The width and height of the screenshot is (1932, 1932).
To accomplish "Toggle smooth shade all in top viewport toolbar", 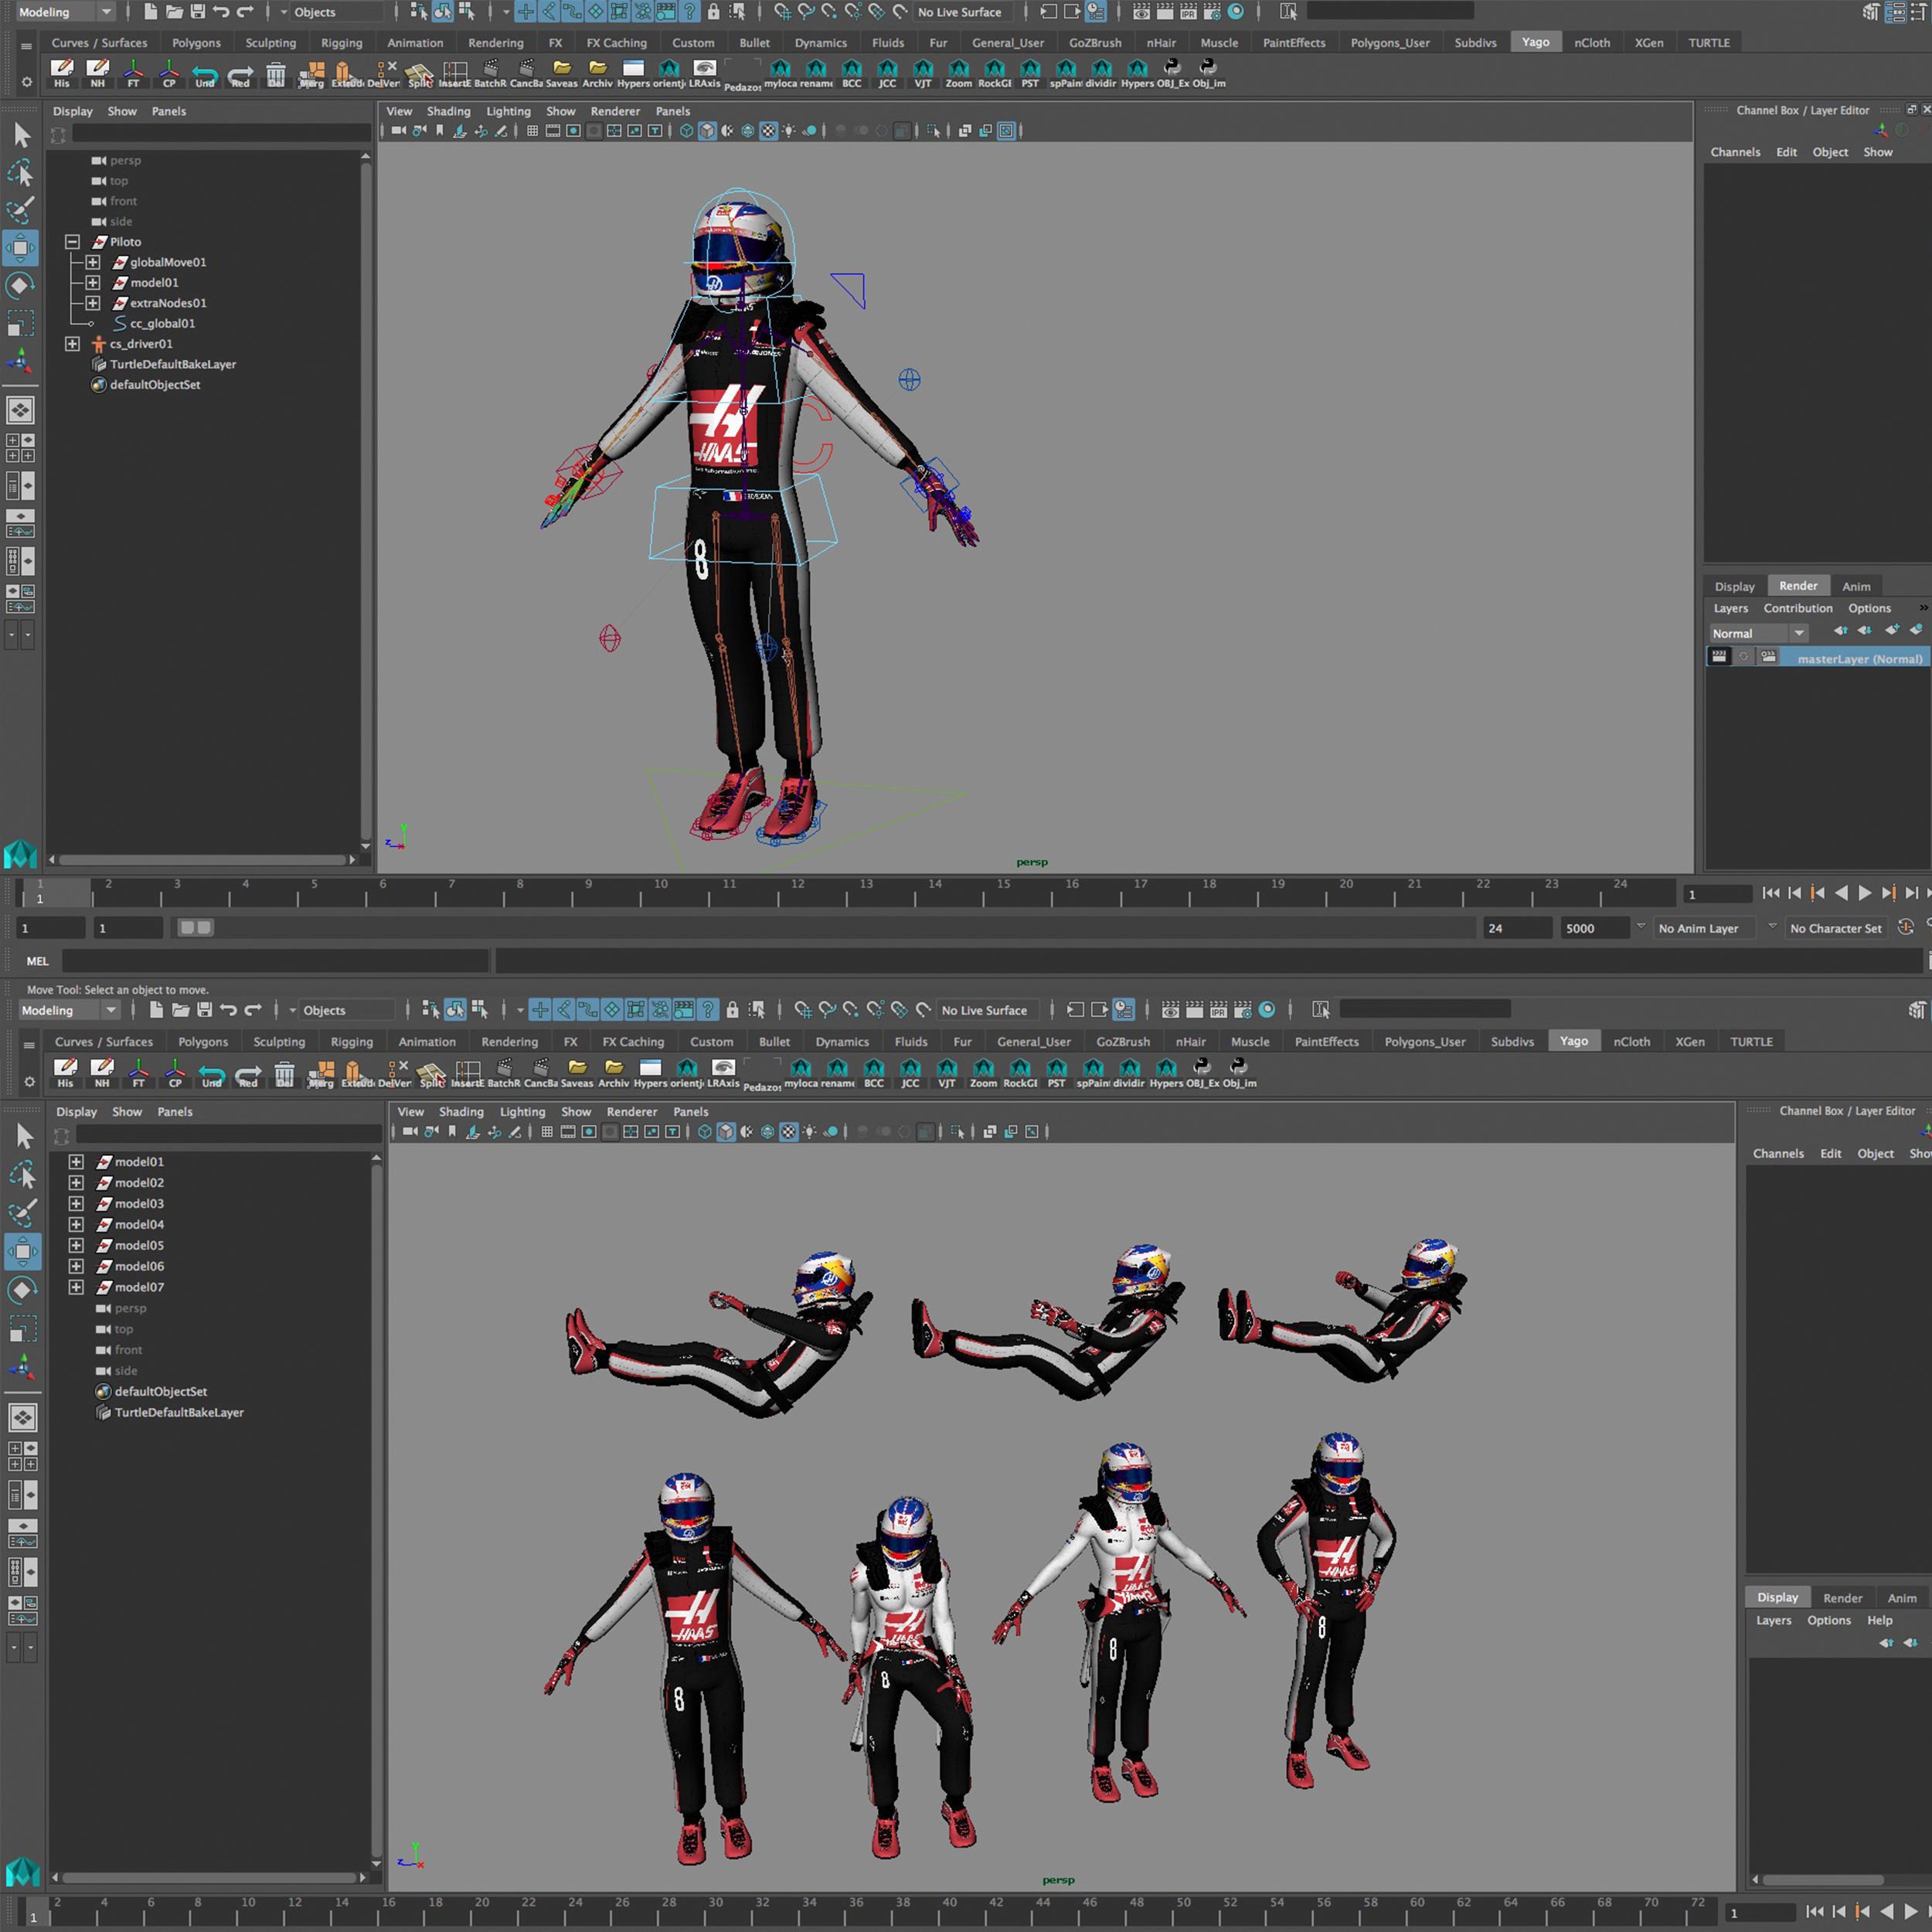I will pos(707,130).
